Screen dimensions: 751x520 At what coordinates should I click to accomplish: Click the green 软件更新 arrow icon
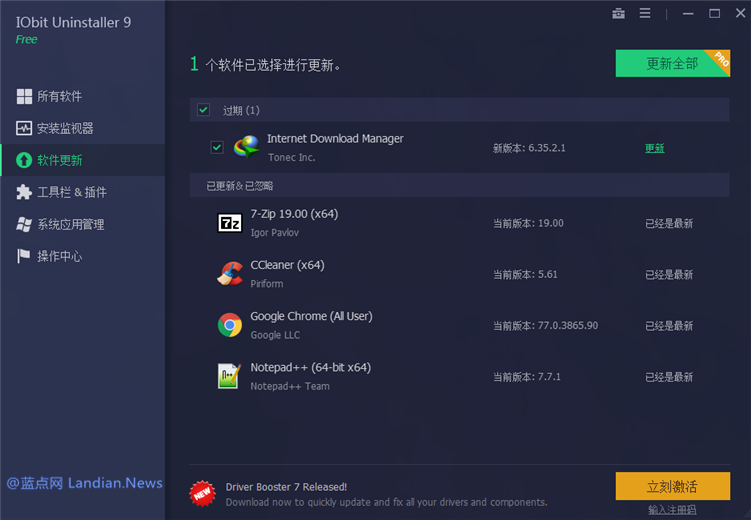pyautogui.click(x=24, y=160)
